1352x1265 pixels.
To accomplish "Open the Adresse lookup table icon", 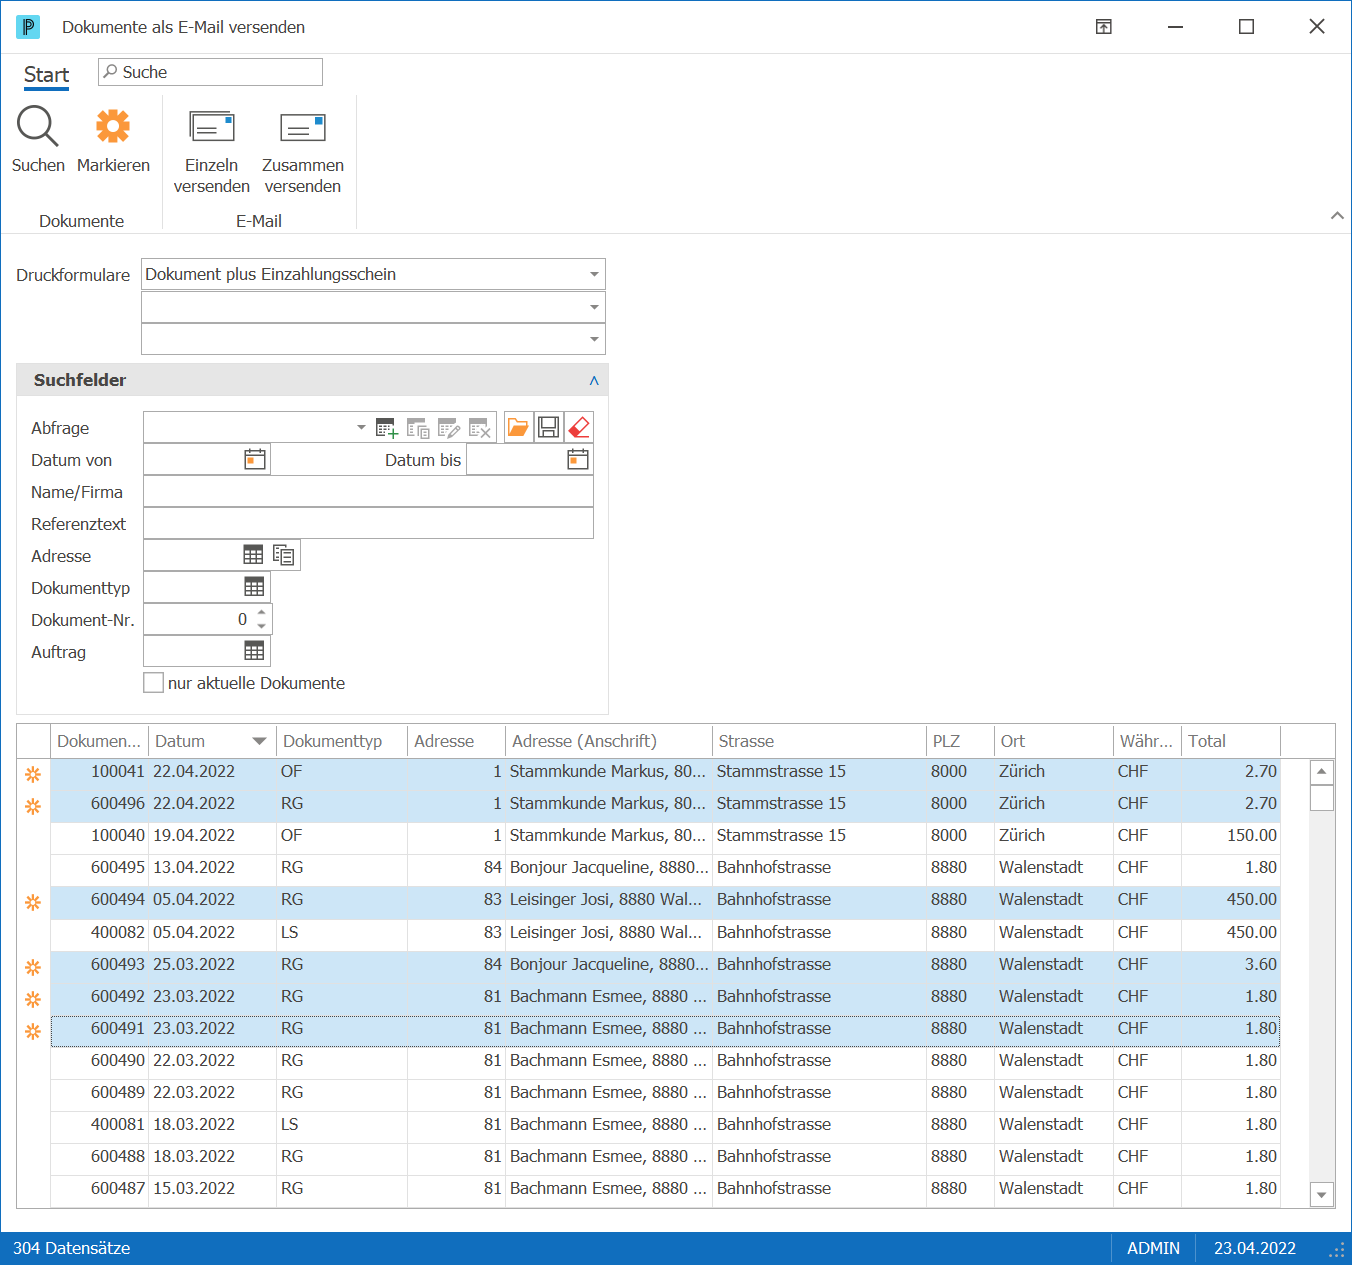I will point(254,555).
